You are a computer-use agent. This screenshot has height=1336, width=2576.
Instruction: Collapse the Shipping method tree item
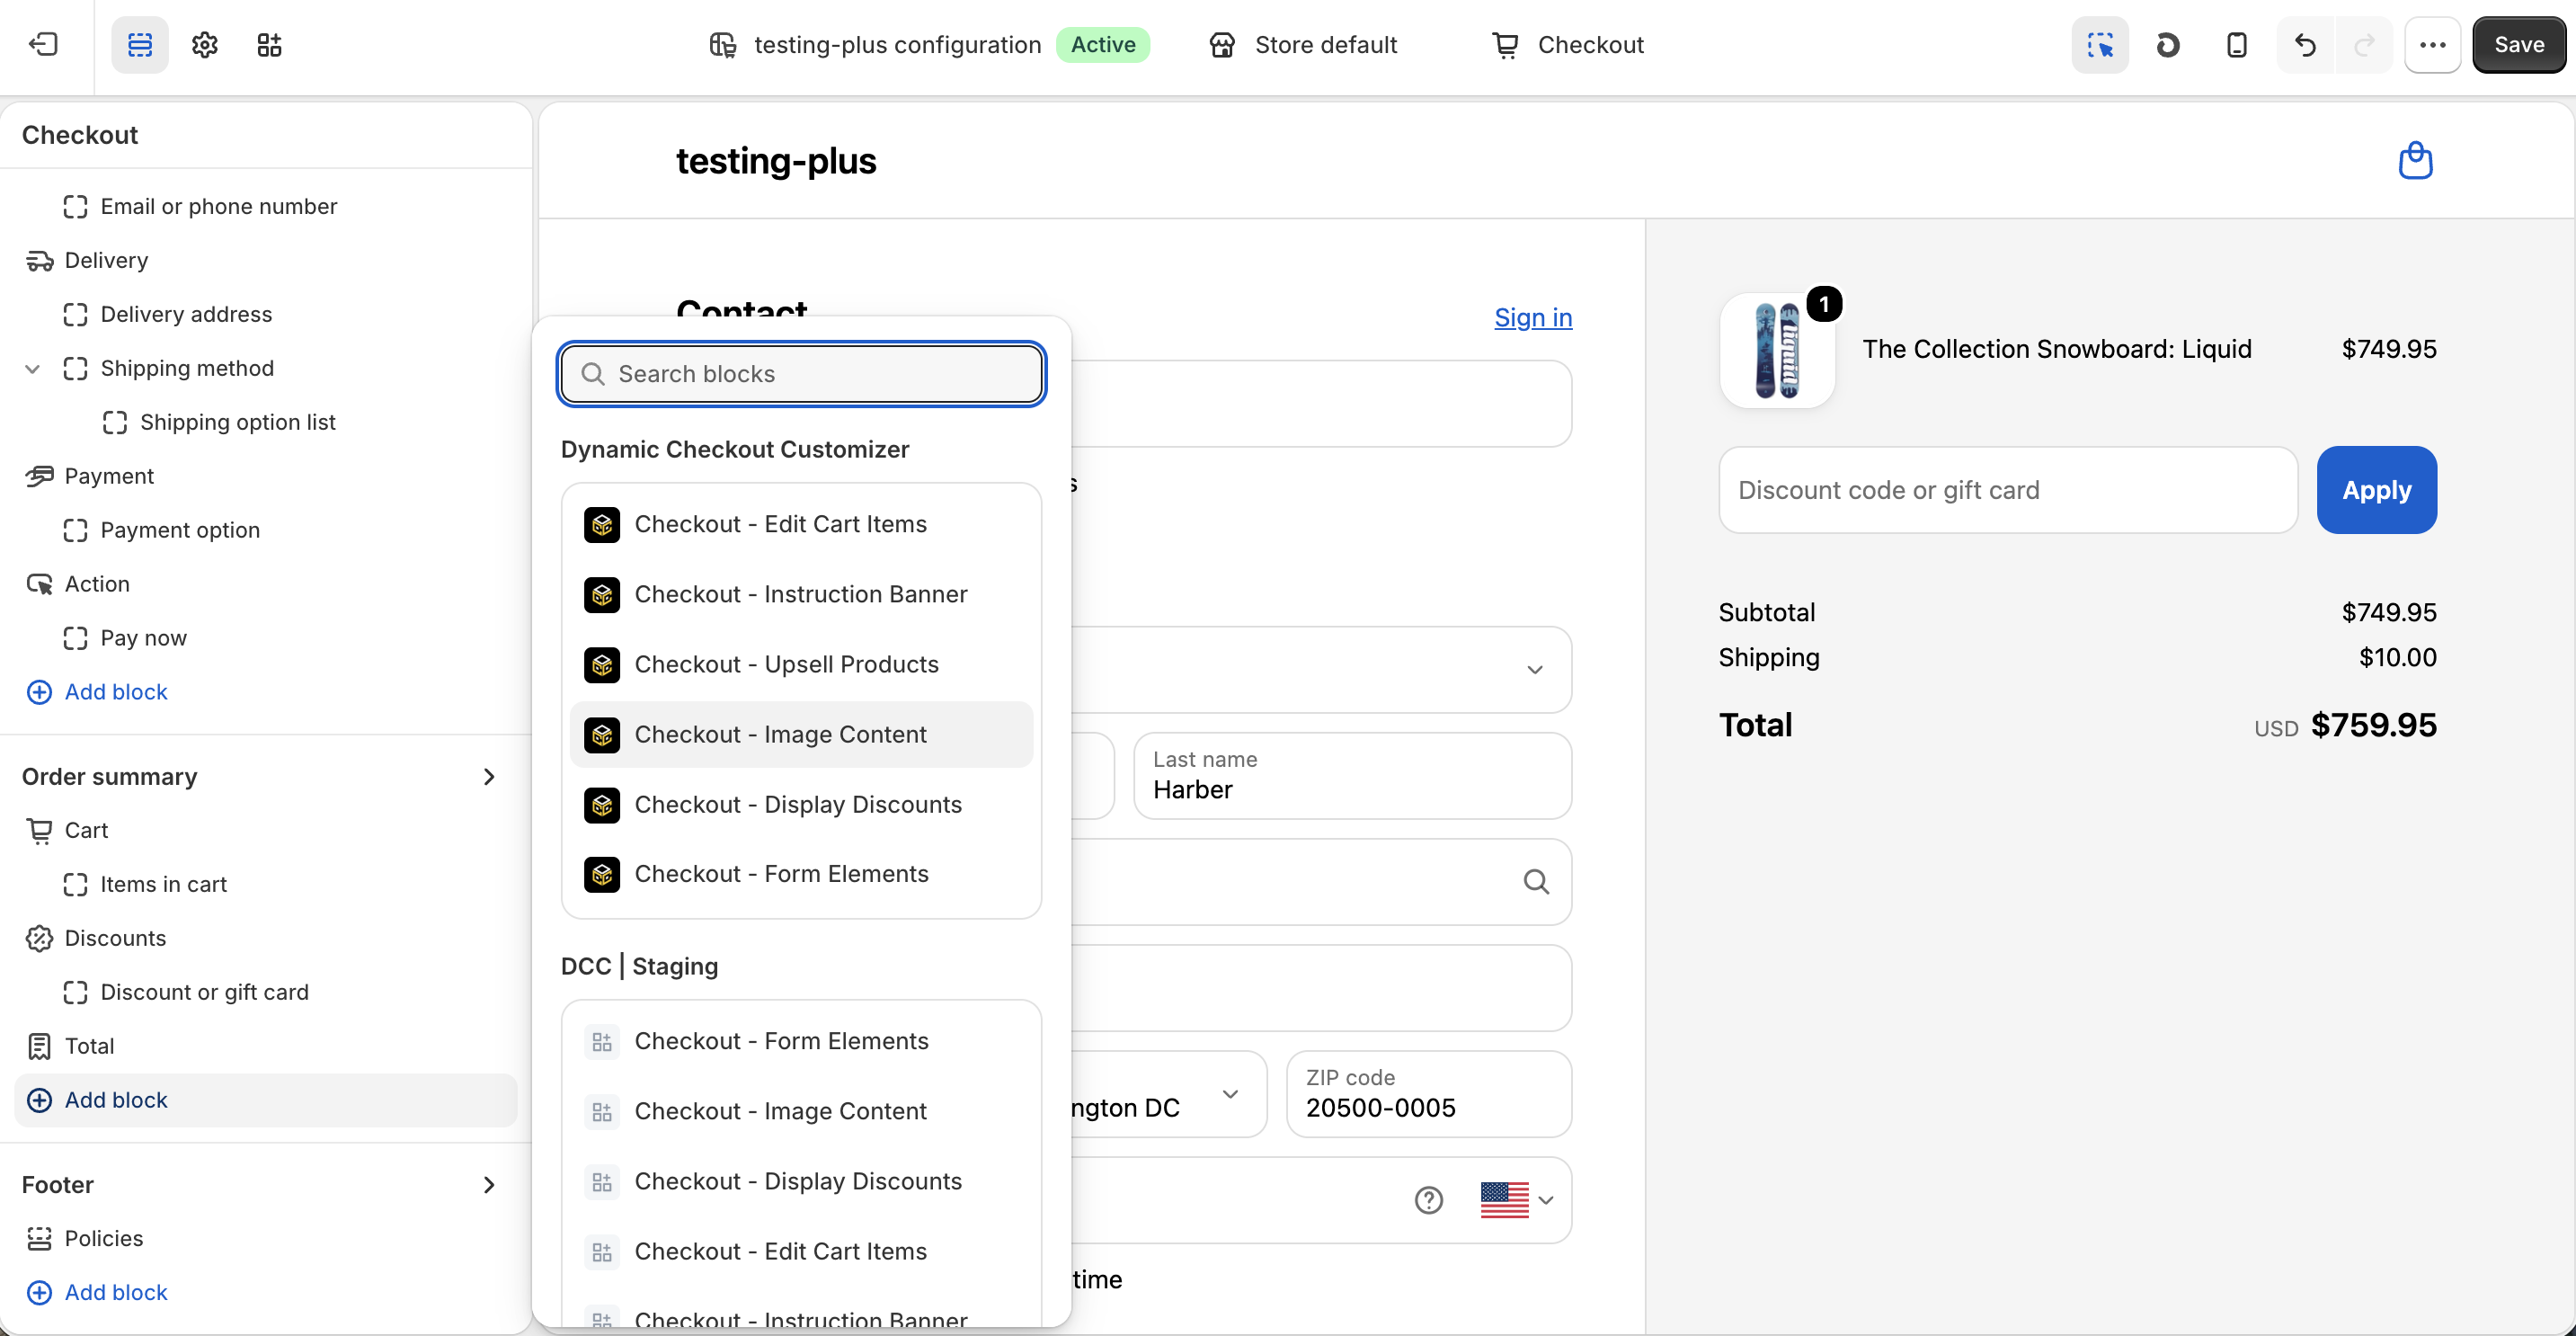click(33, 368)
